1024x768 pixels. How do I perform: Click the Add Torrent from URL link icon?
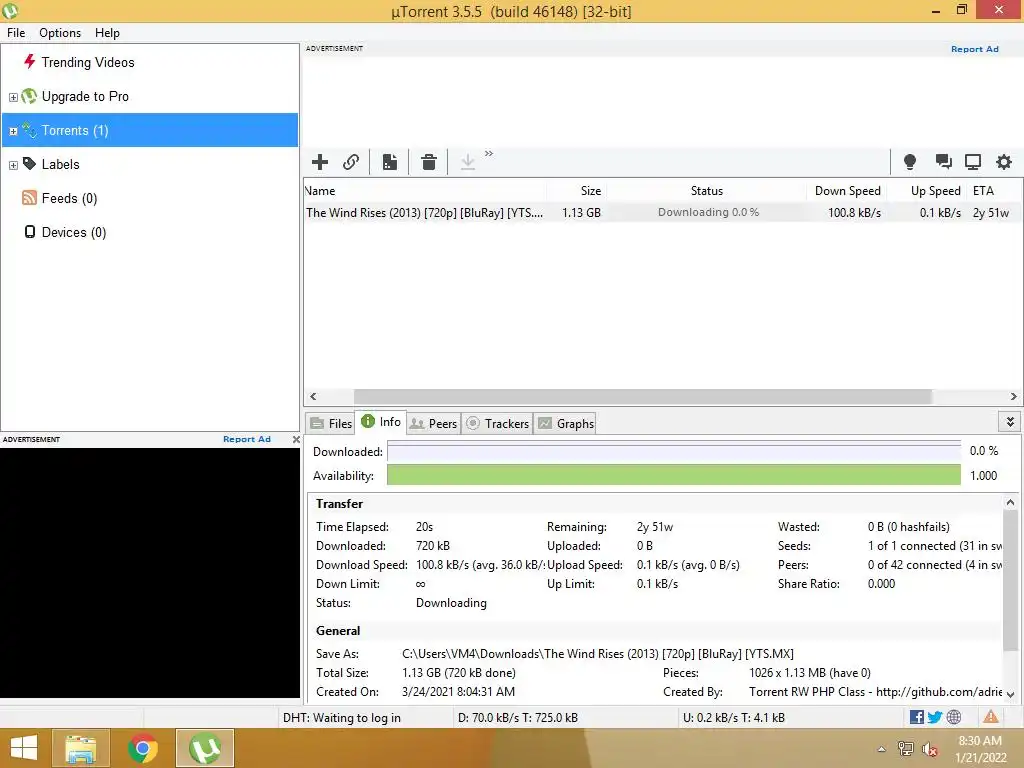pos(351,162)
